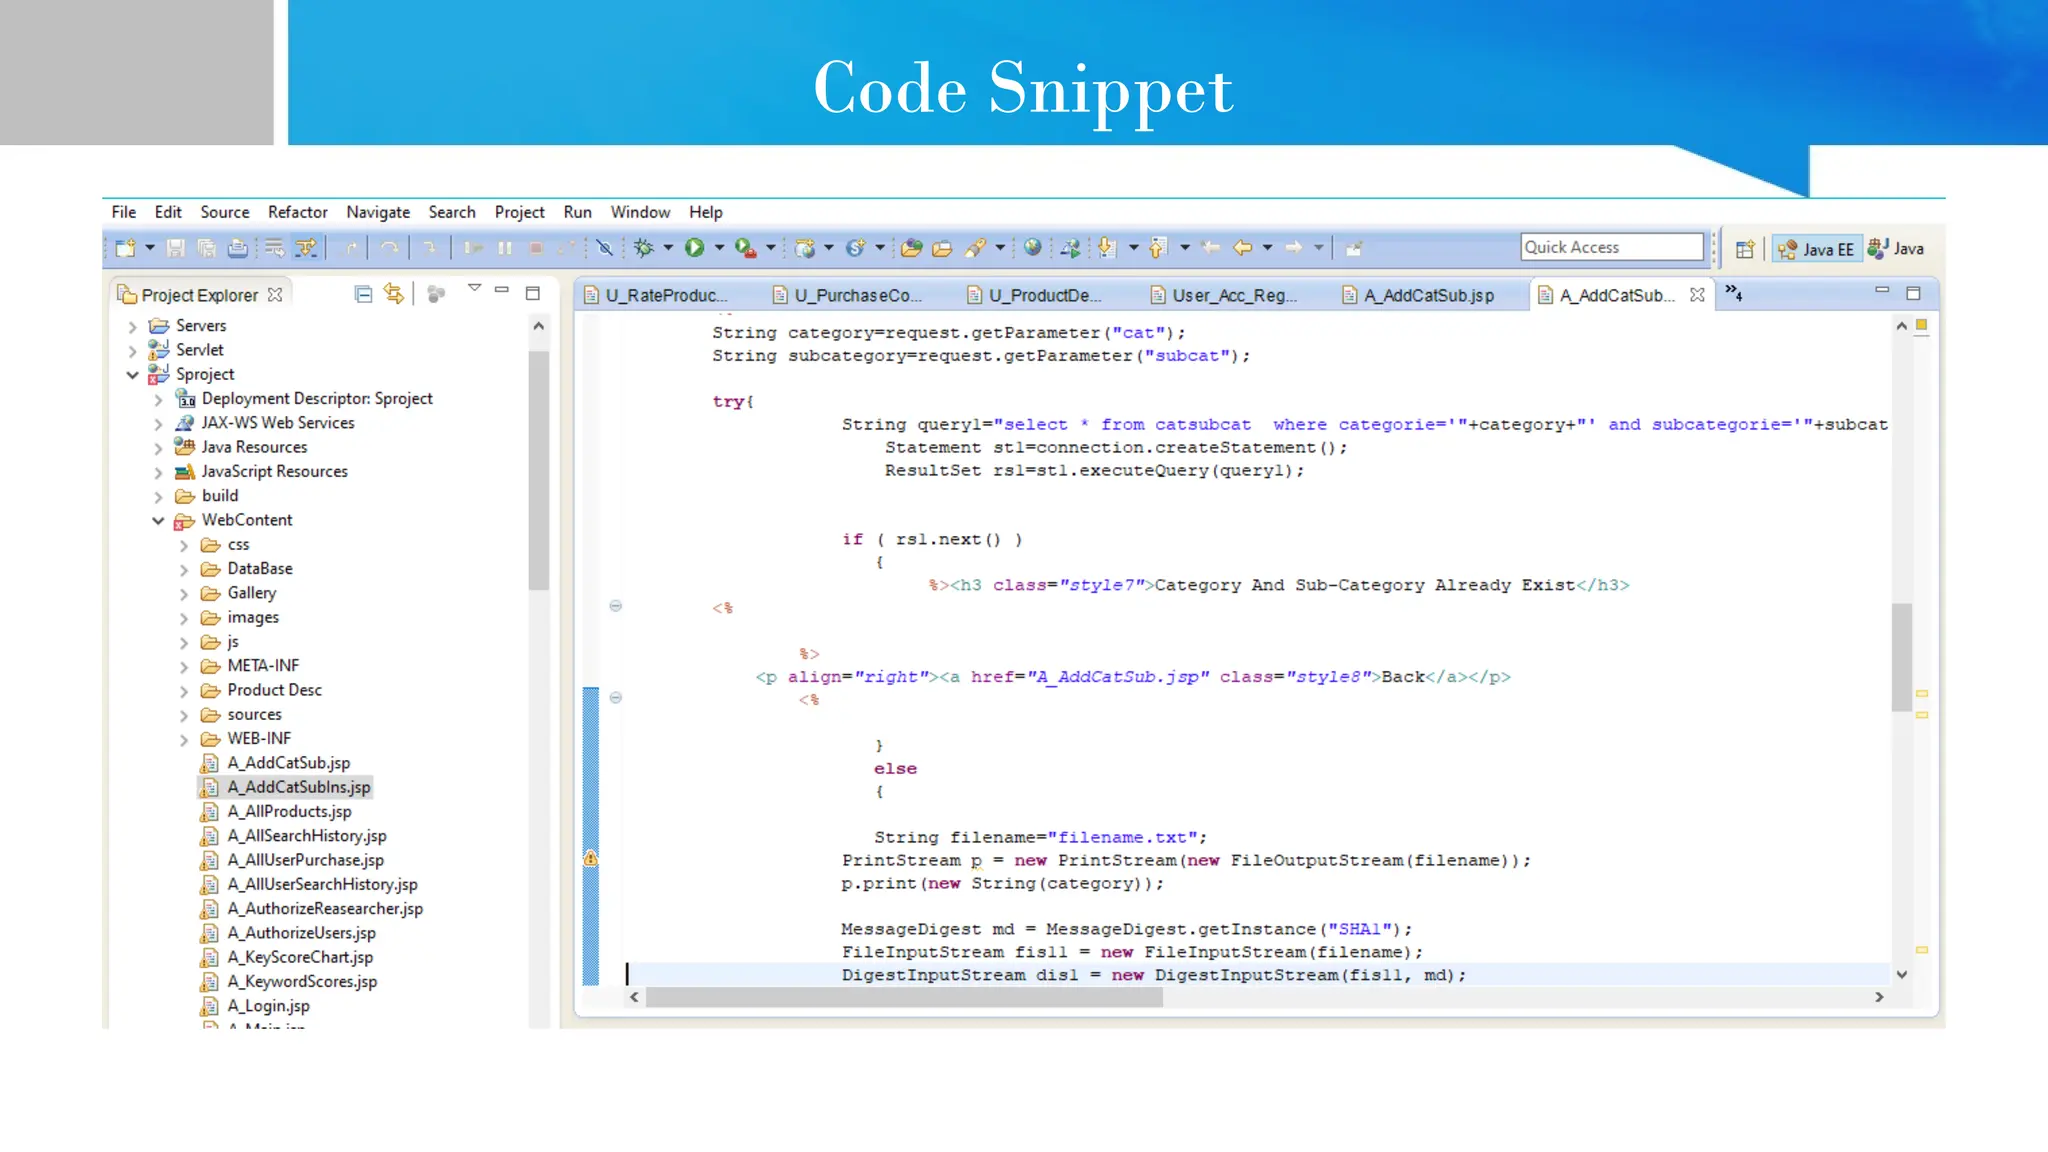This screenshot has width=2048, height=1152.
Task: Close the active A_AddCatSub... editor tab
Action: [1697, 295]
